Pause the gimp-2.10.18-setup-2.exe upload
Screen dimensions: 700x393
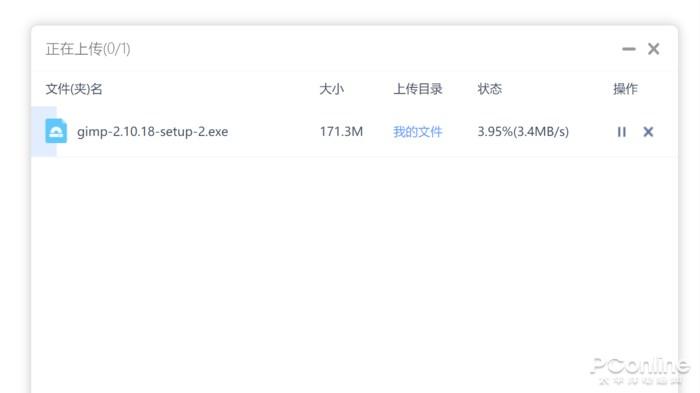point(621,132)
